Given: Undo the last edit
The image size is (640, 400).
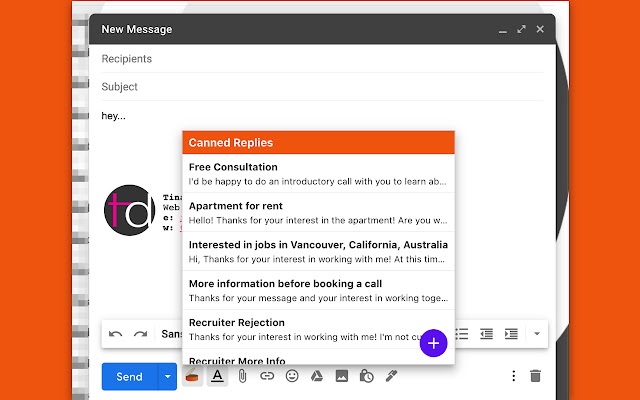Looking at the screenshot, I should (116, 333).
